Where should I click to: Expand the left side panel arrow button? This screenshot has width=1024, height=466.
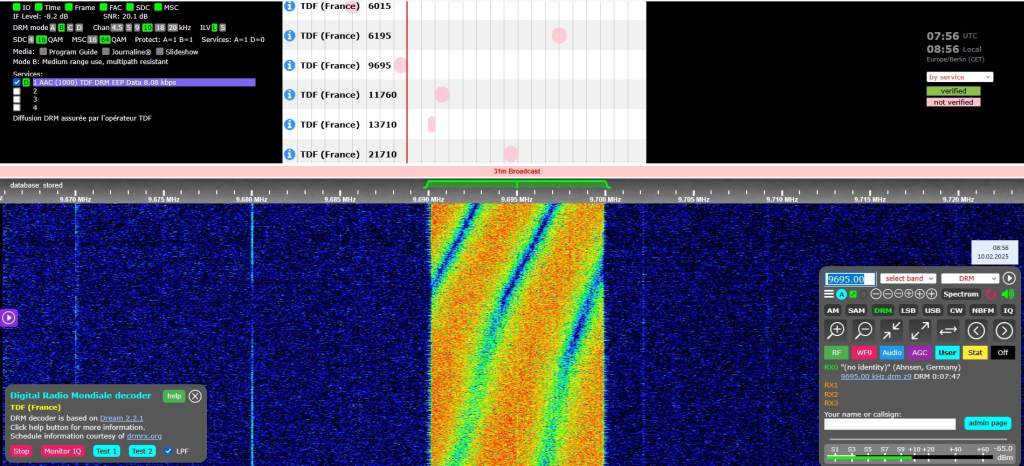pos(8,318)
